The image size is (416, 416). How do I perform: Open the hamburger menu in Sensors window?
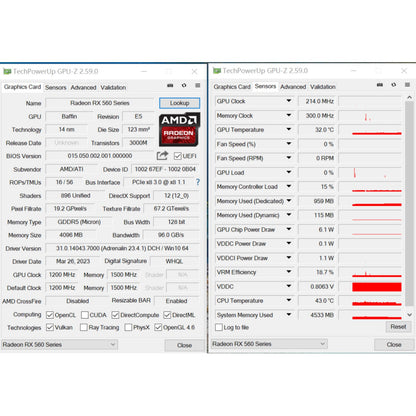(x=407, y=85)
